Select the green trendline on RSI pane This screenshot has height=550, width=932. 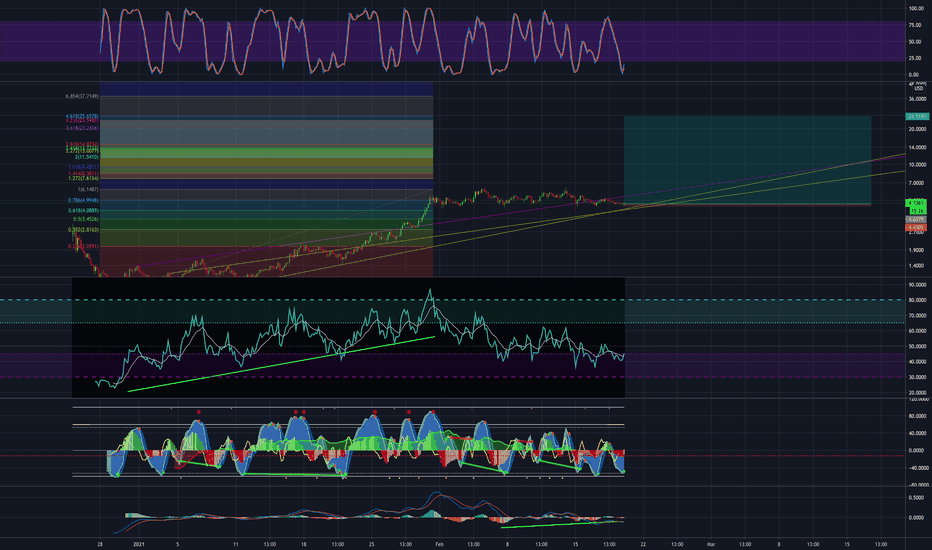click(281, 364)
